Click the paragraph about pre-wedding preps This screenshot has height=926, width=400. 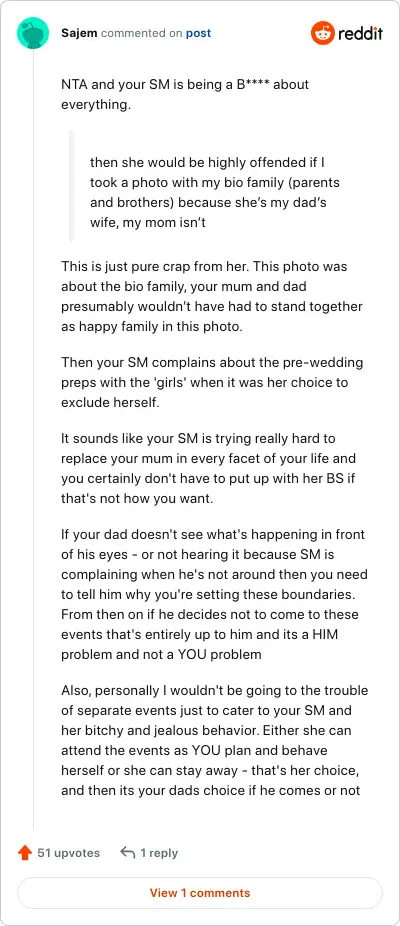point(212,383)
